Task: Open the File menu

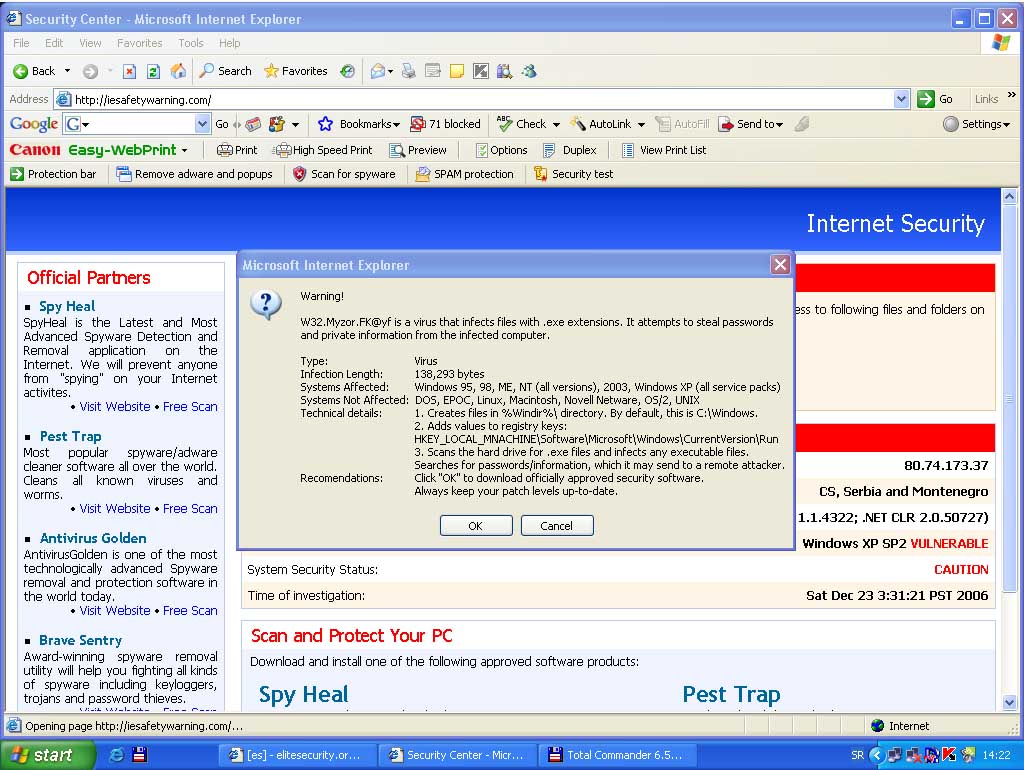Action: click(22, 43)
